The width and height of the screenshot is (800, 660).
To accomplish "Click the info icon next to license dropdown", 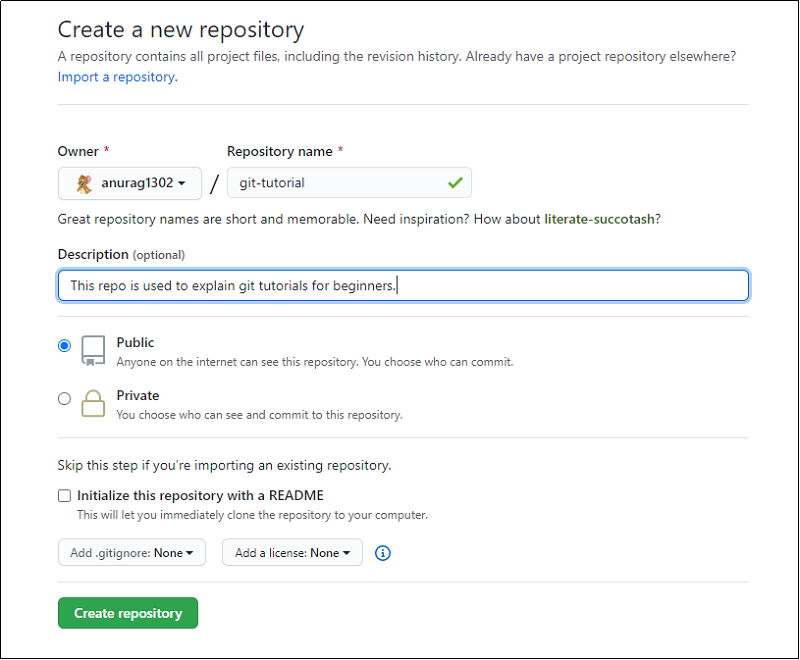I will (382, 553).
